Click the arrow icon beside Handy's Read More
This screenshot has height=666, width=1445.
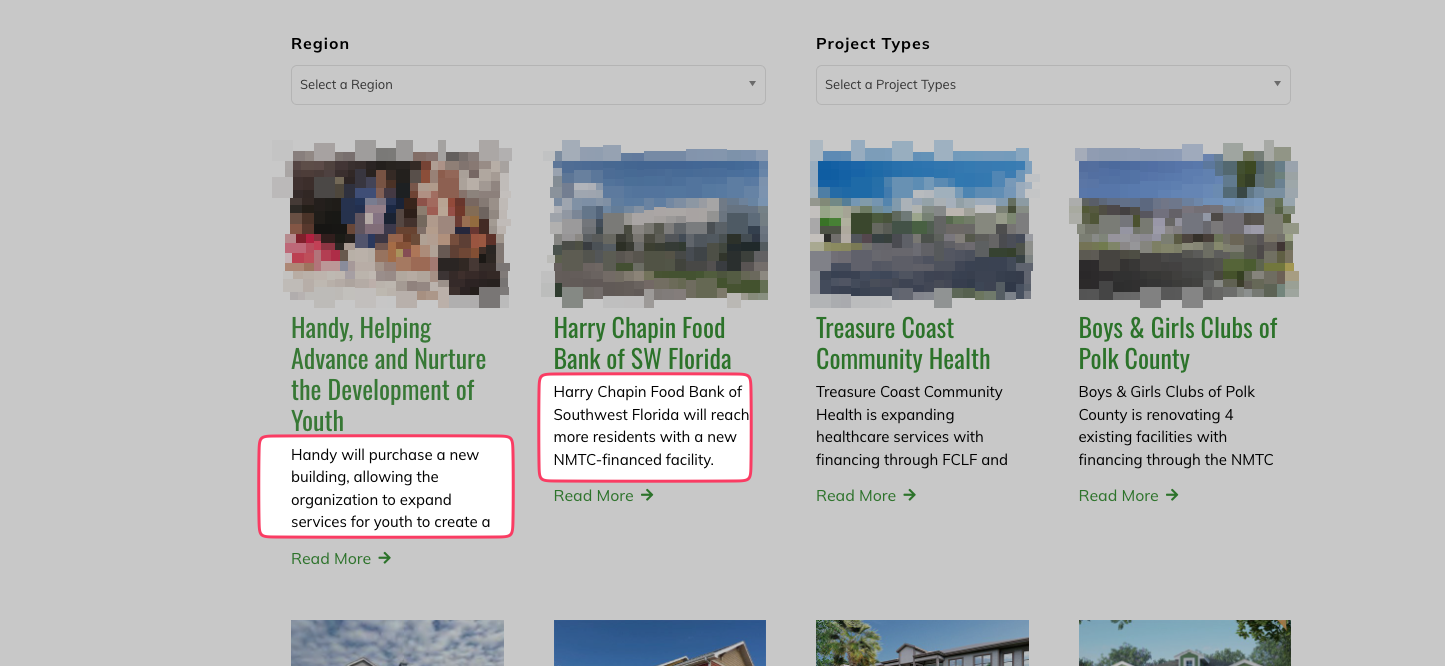[385, 558]
